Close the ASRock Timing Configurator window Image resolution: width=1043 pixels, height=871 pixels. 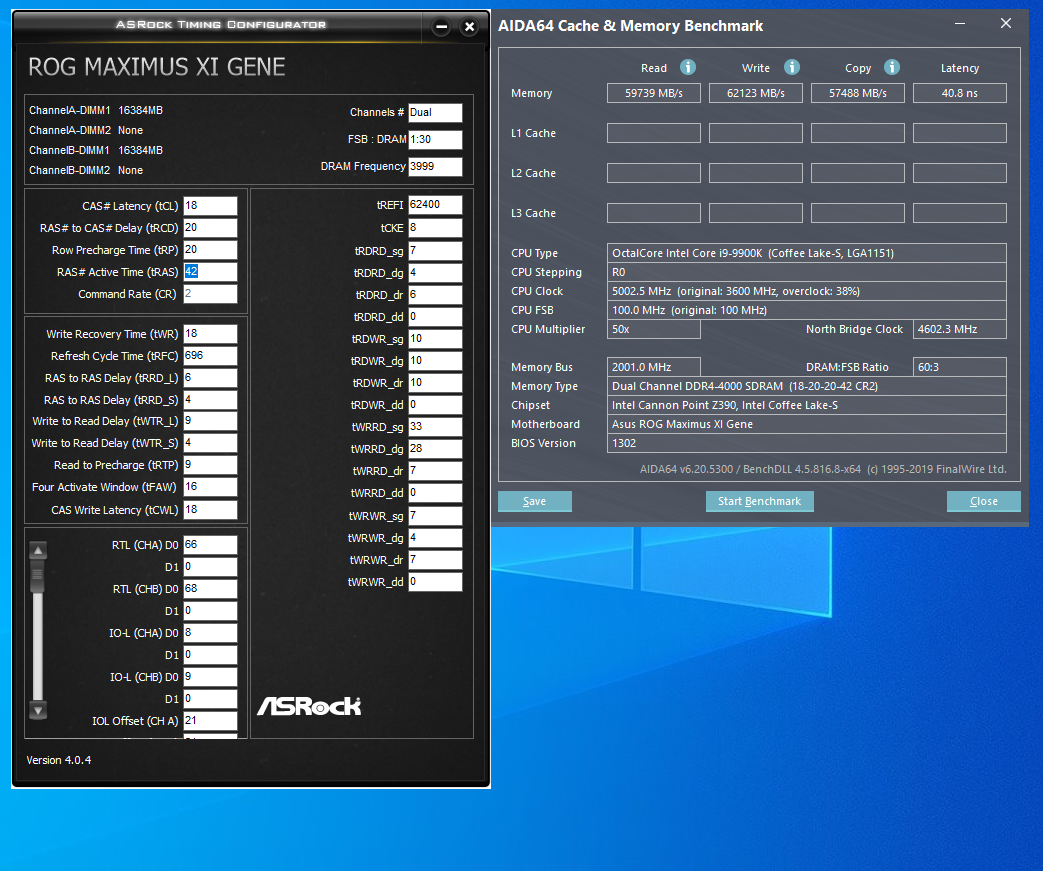[x=470, y=27]
